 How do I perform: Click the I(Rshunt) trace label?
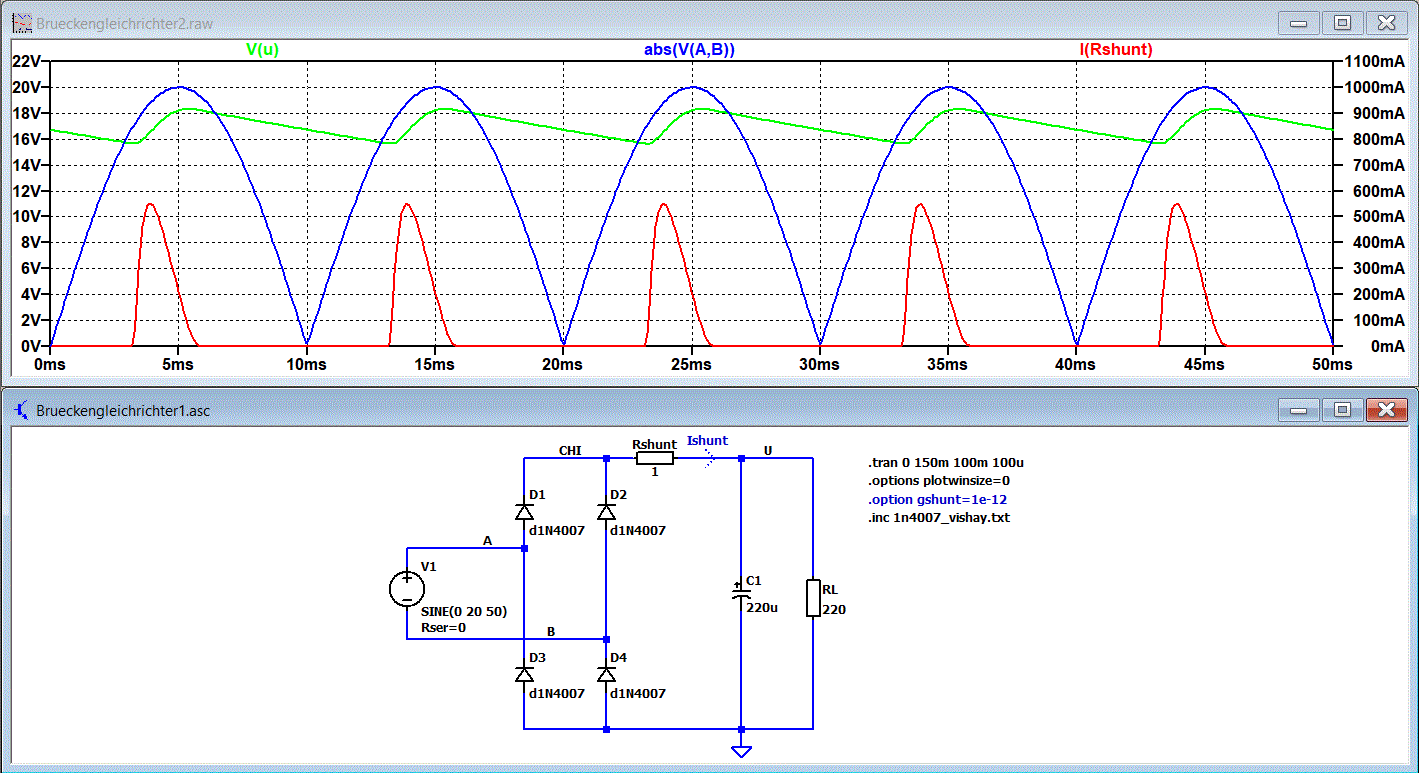[1116, 50]
